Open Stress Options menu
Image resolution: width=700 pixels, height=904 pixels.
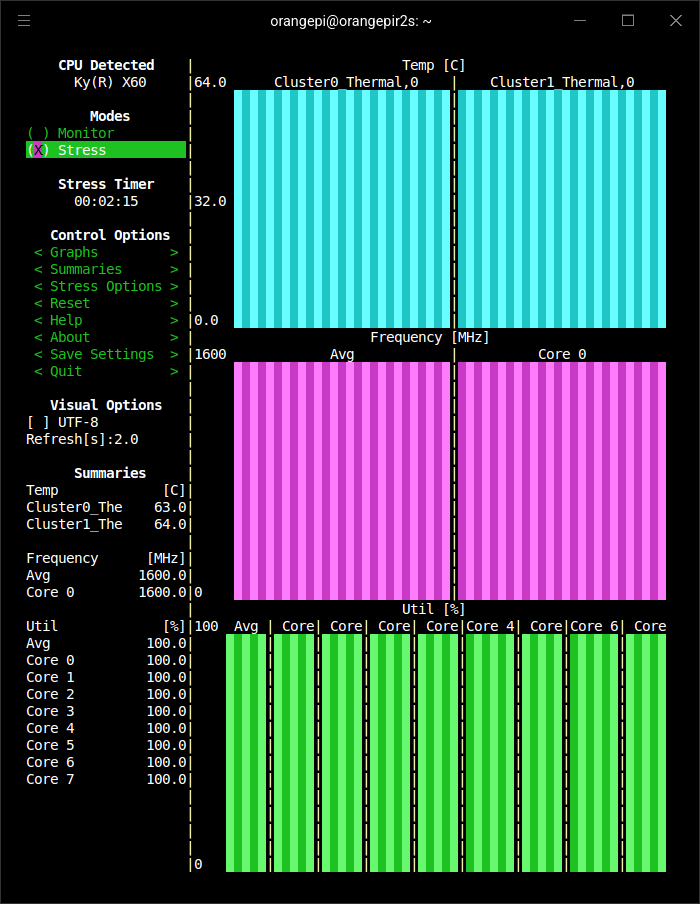[x=106, y=287]
